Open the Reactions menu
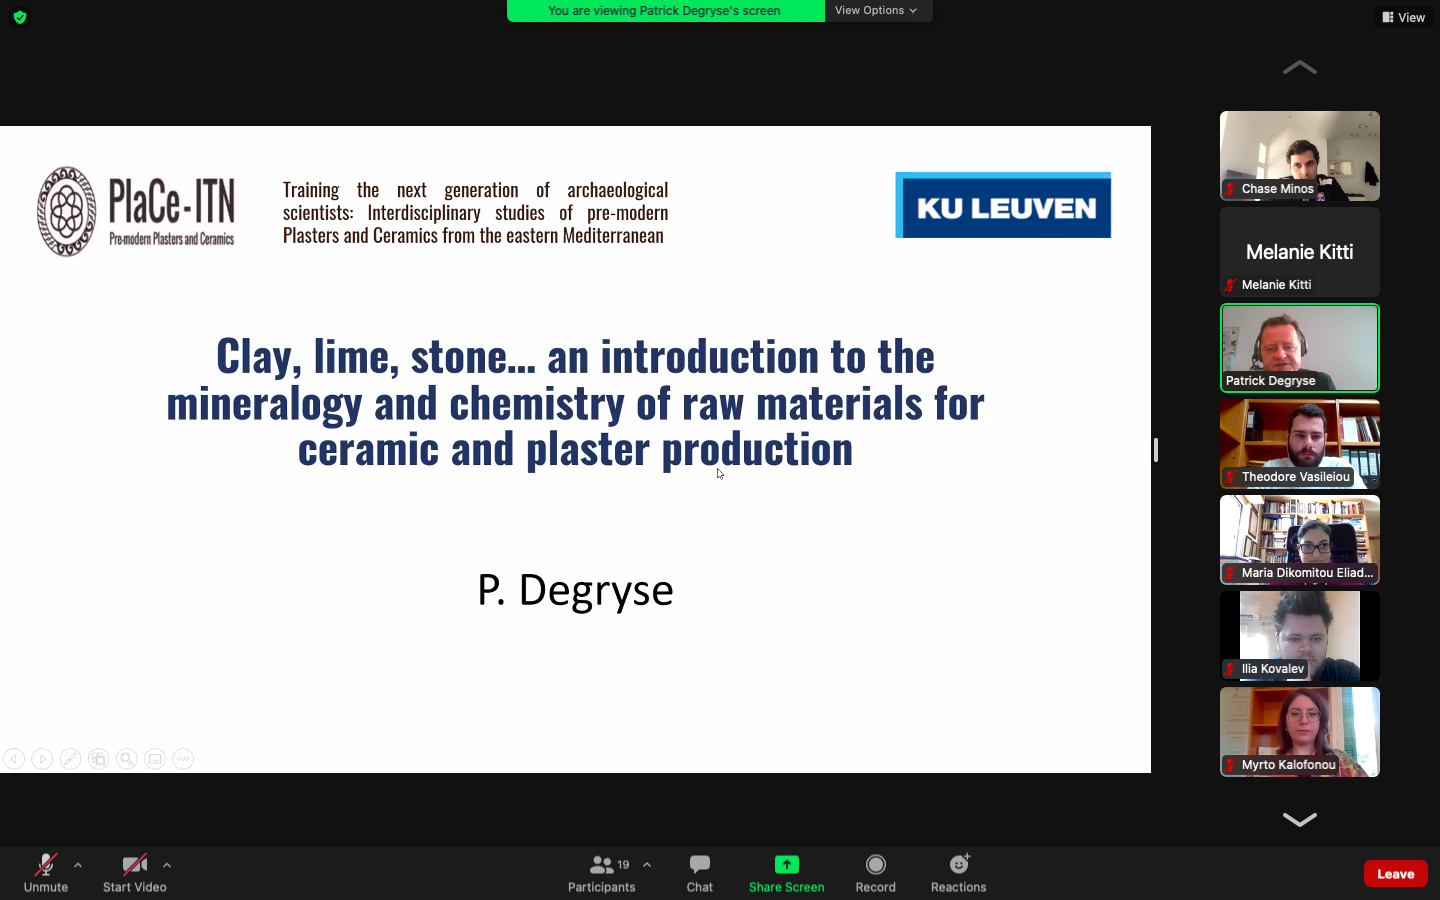This screenshot has width=1440, height=900. tap(959, 873)
